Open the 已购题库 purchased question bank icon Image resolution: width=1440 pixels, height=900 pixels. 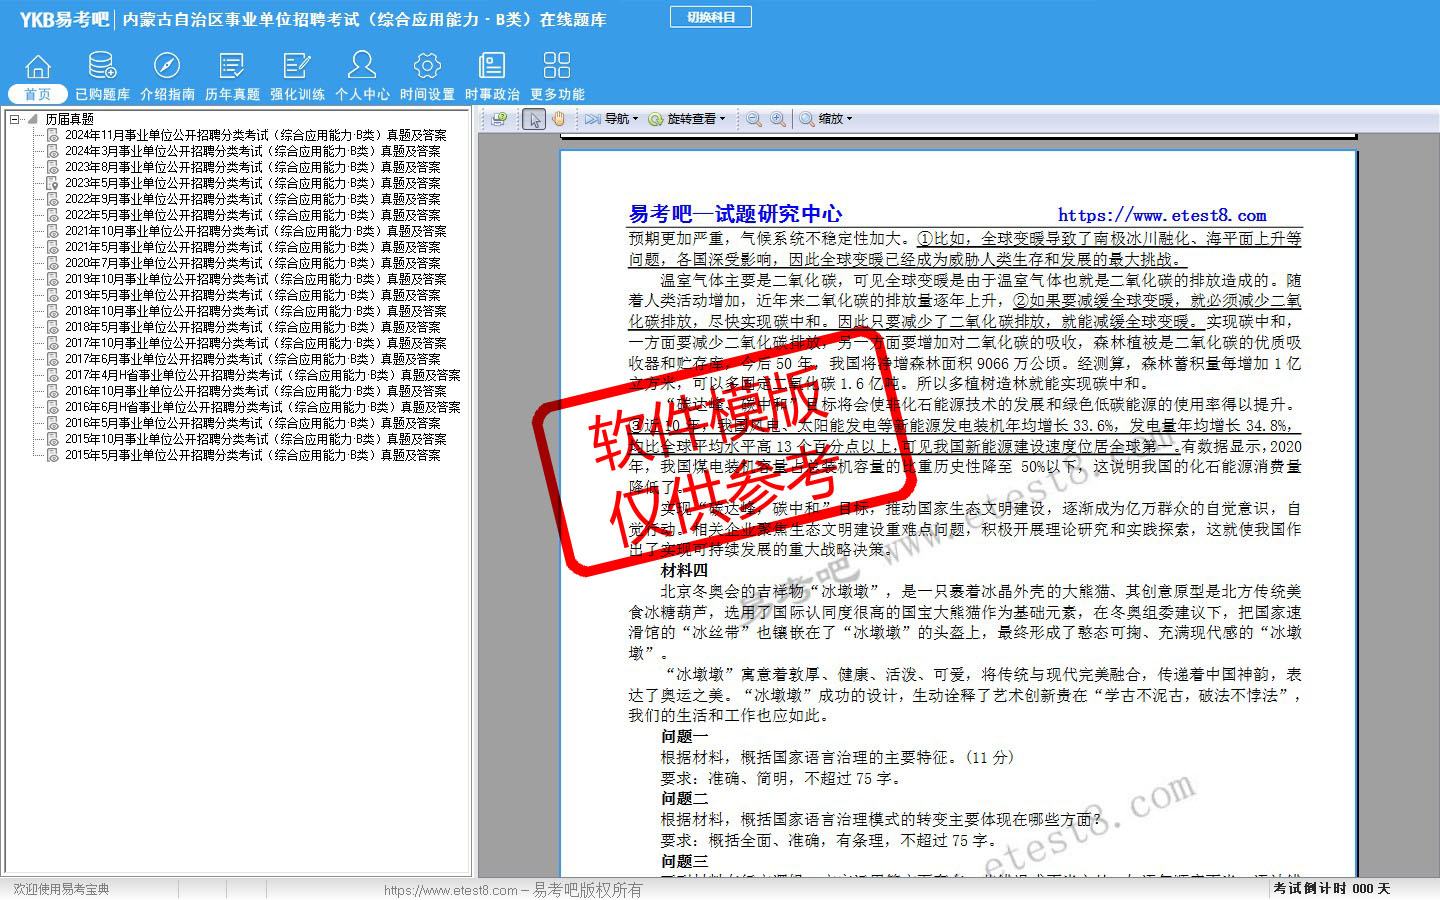click(x=102, y=67)
